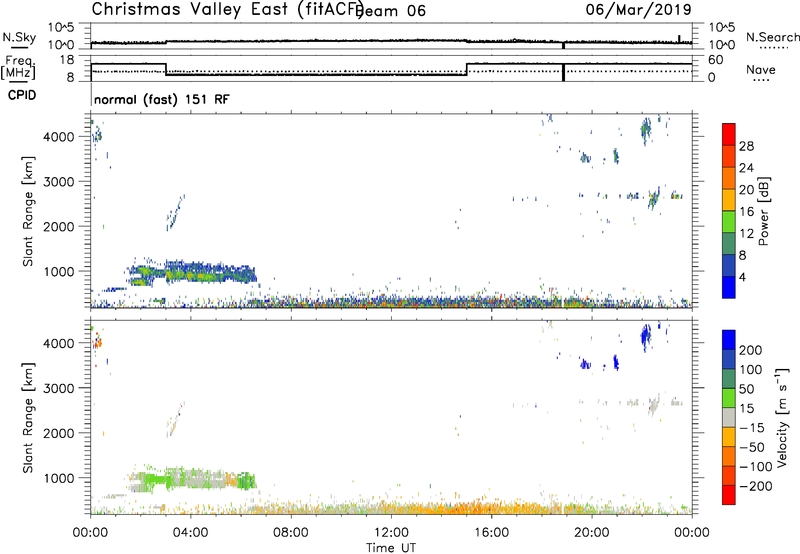Pick the gray −15 to 15 Velocity segment
800x554 pixels.
click(729, 417)
